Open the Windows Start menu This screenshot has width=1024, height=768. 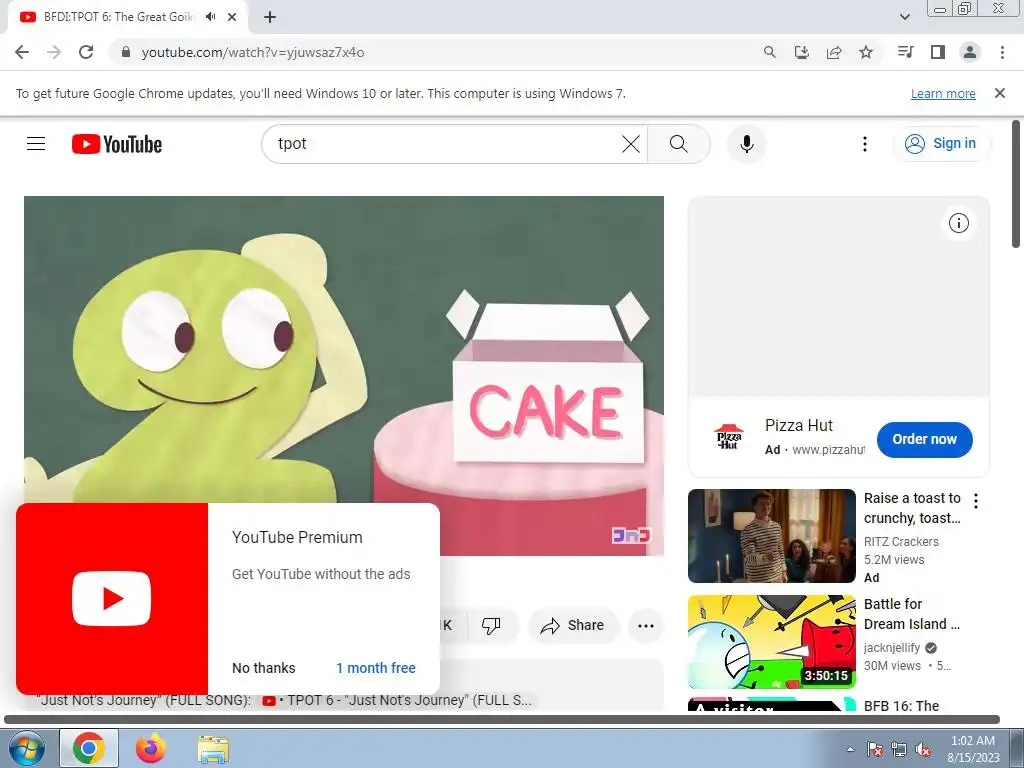pos(26,748)
